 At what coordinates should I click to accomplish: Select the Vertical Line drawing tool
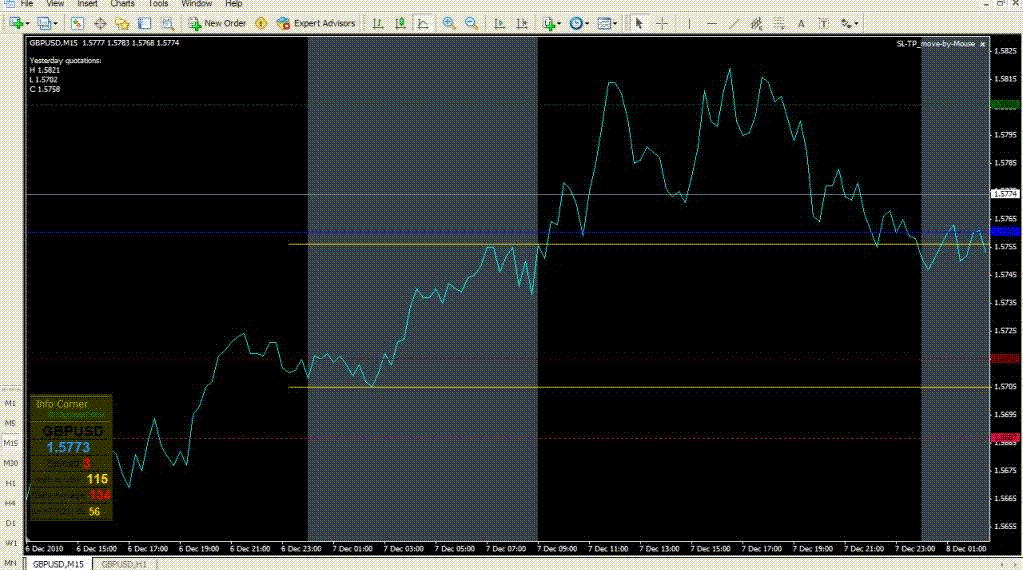coord(689,23)
